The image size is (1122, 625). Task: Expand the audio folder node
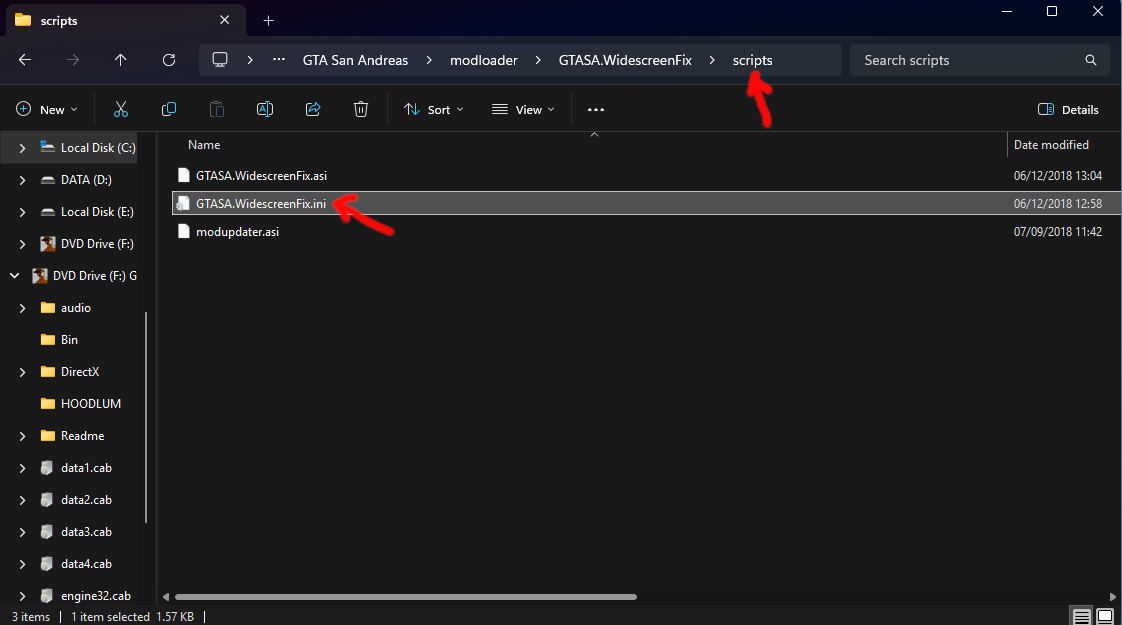pos(22,308)
